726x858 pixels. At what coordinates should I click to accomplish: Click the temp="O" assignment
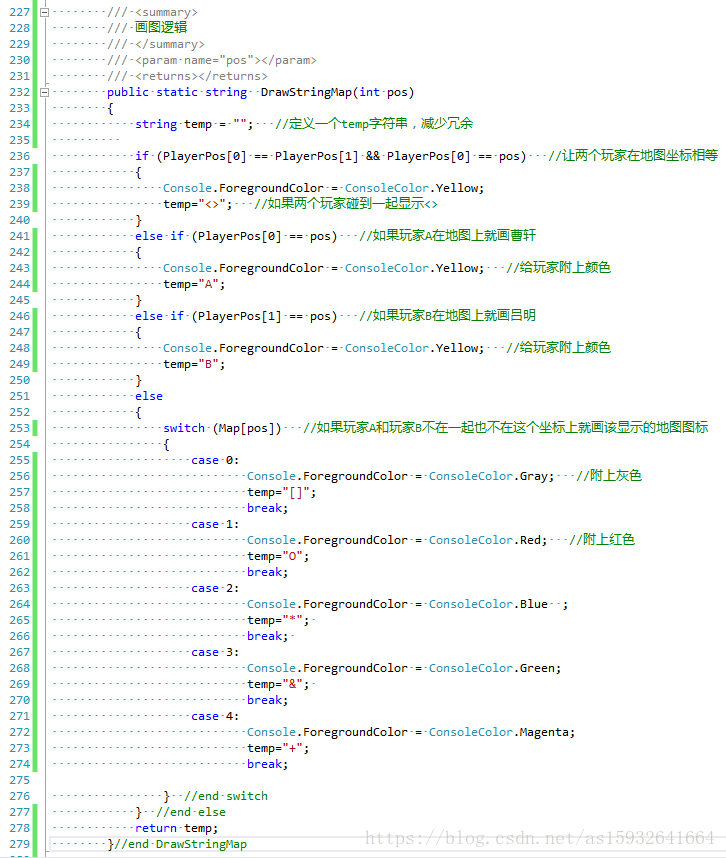278,556
